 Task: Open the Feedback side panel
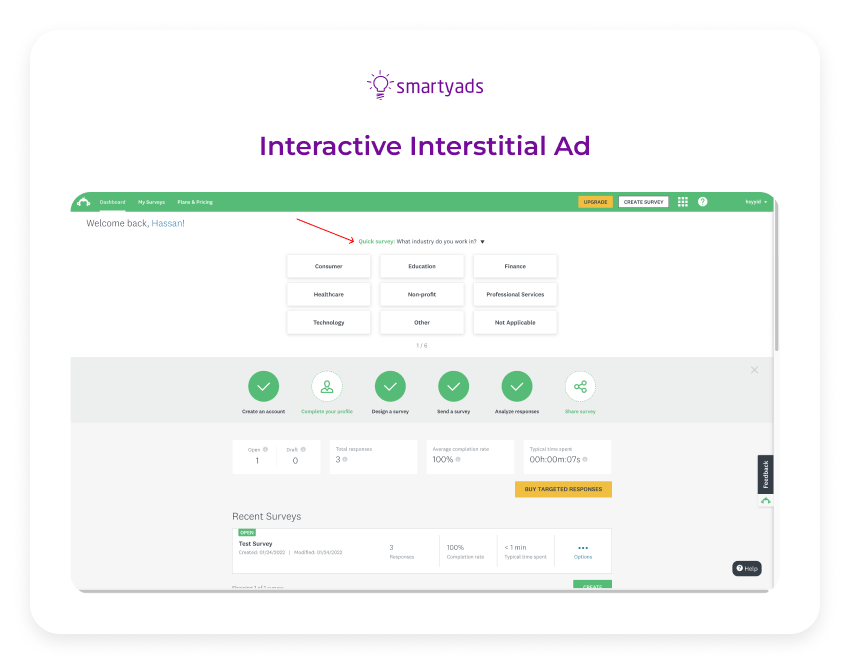tap(765, 473)
